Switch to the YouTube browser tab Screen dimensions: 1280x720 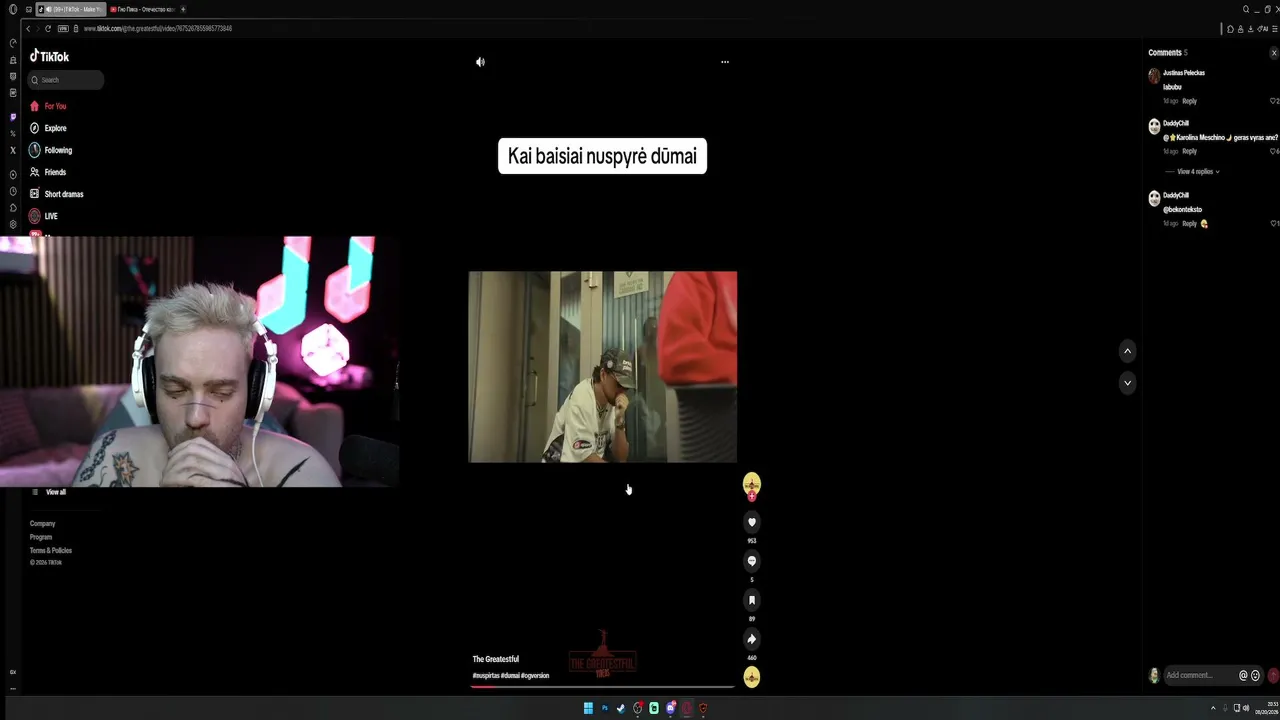pyautogui.click(x=141, y=9)
